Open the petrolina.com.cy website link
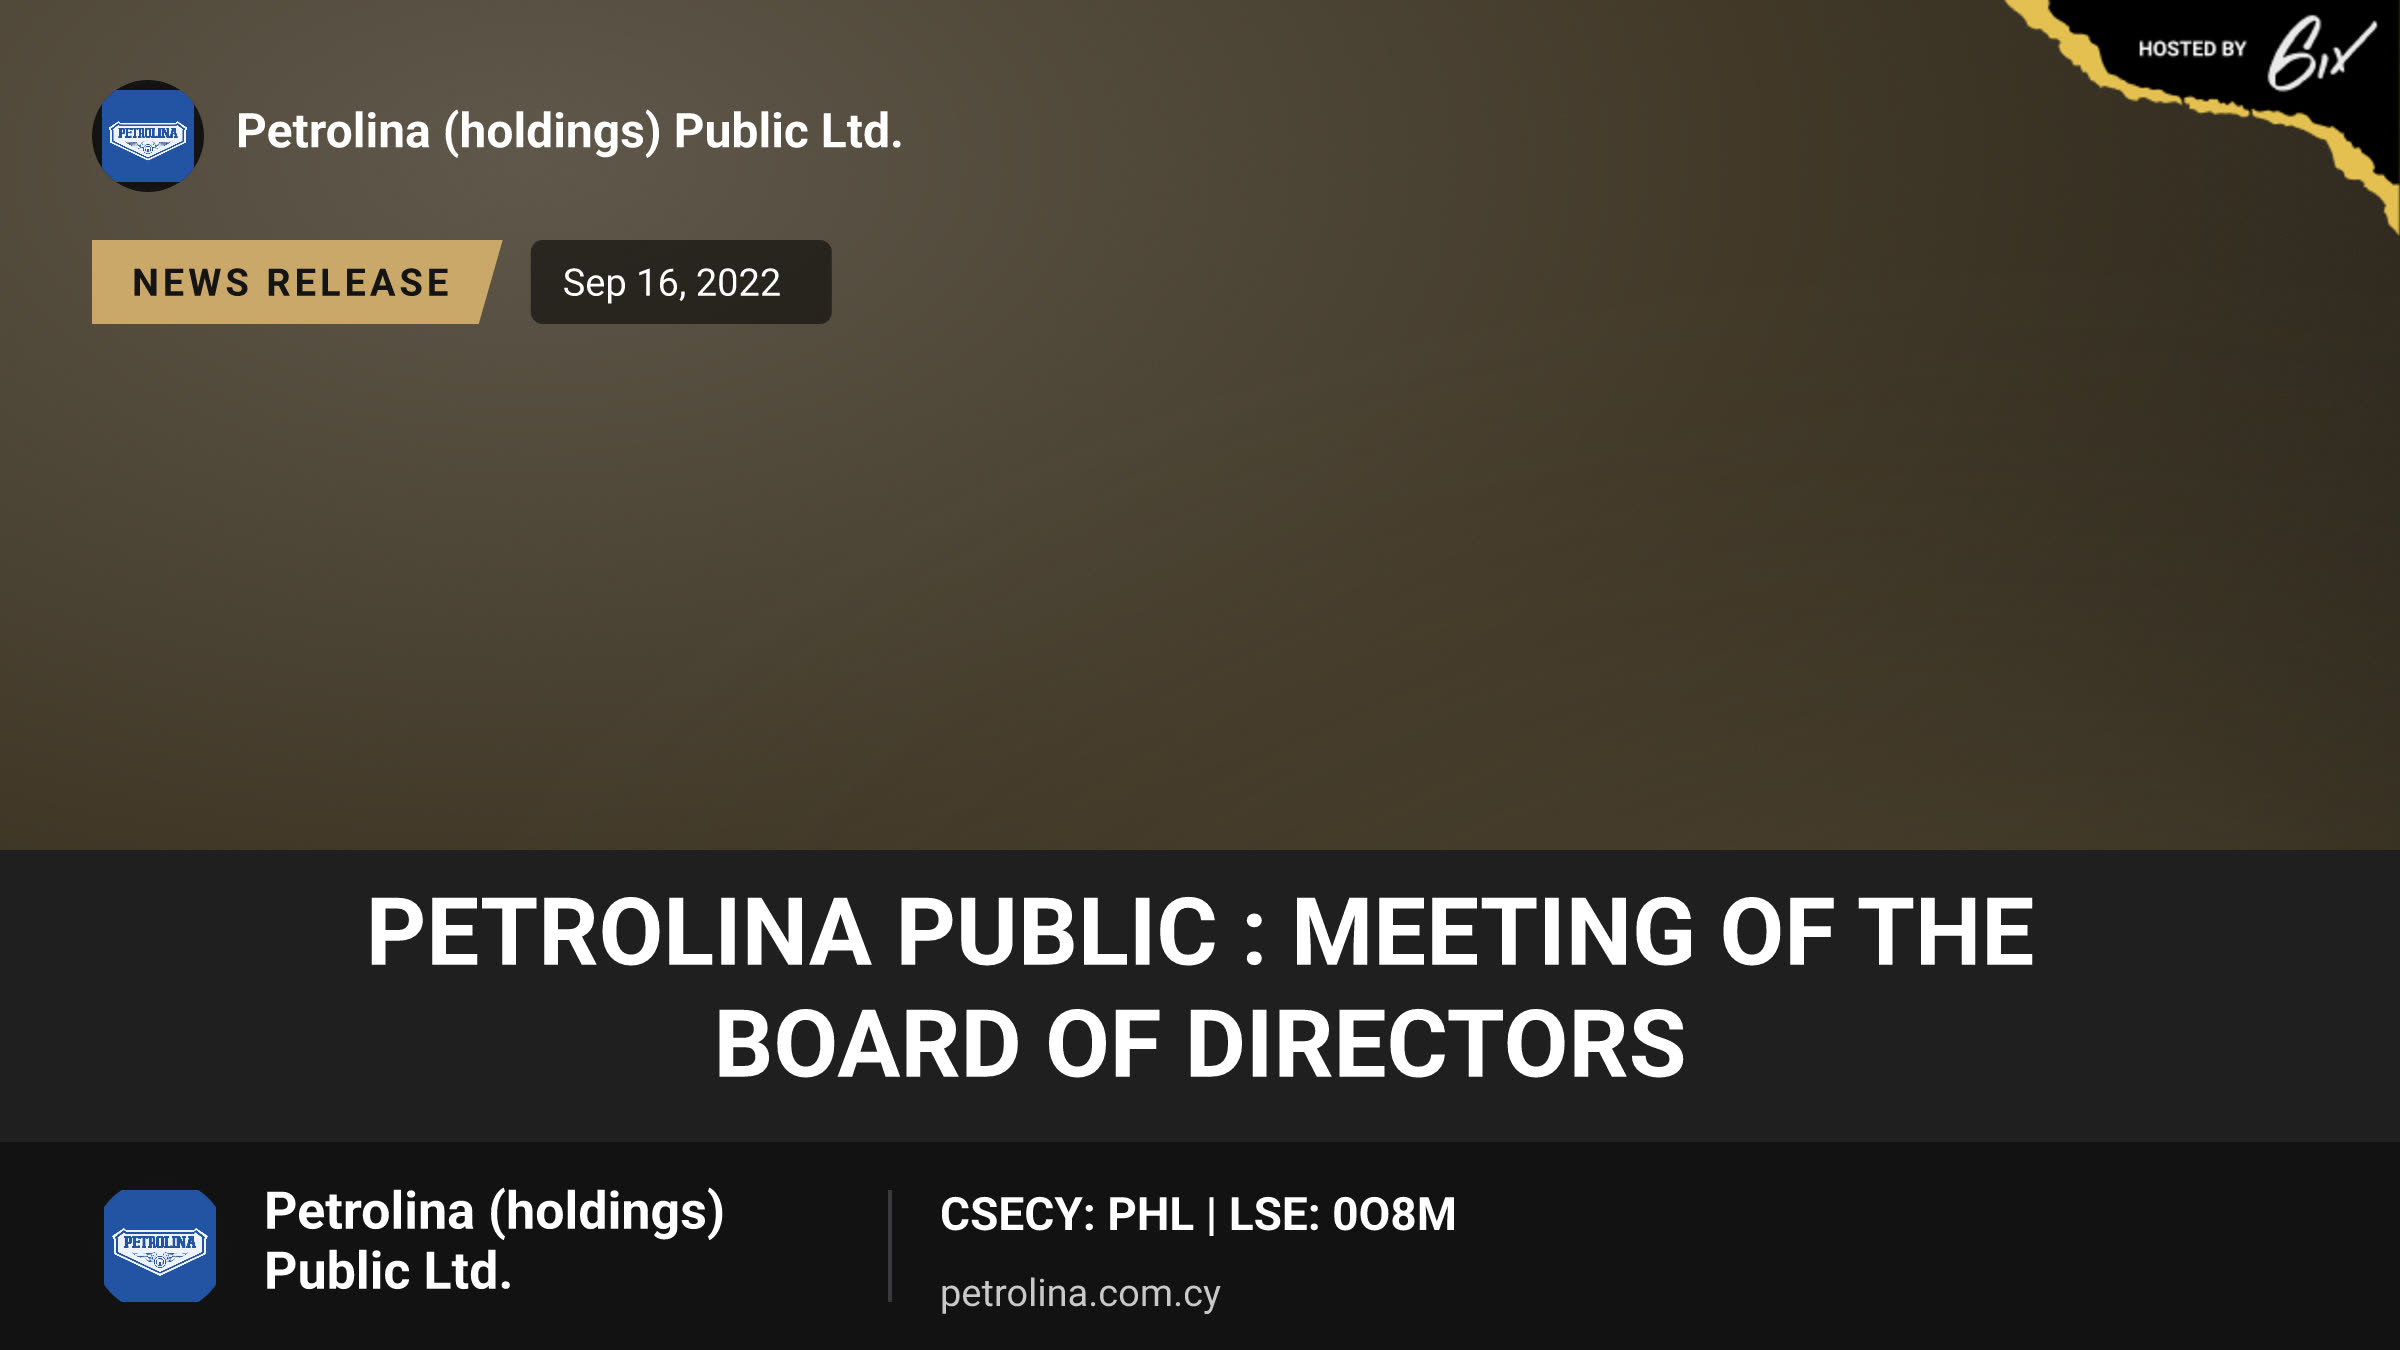 tap(1080, 1294)
